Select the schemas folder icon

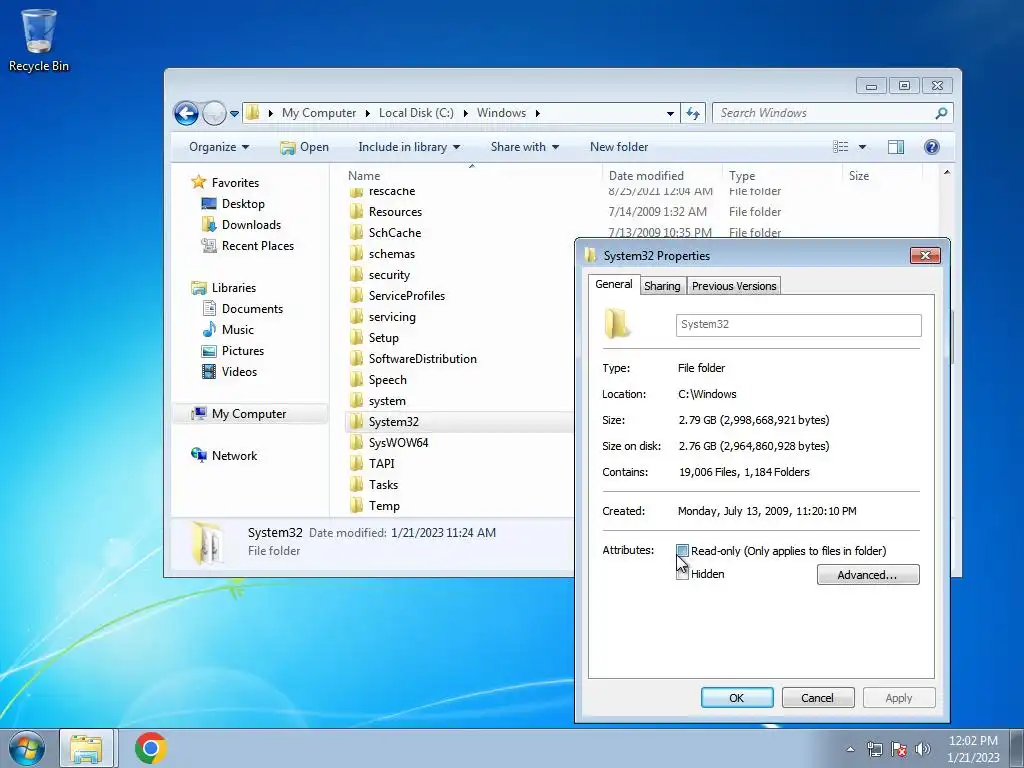pos(357,253)
